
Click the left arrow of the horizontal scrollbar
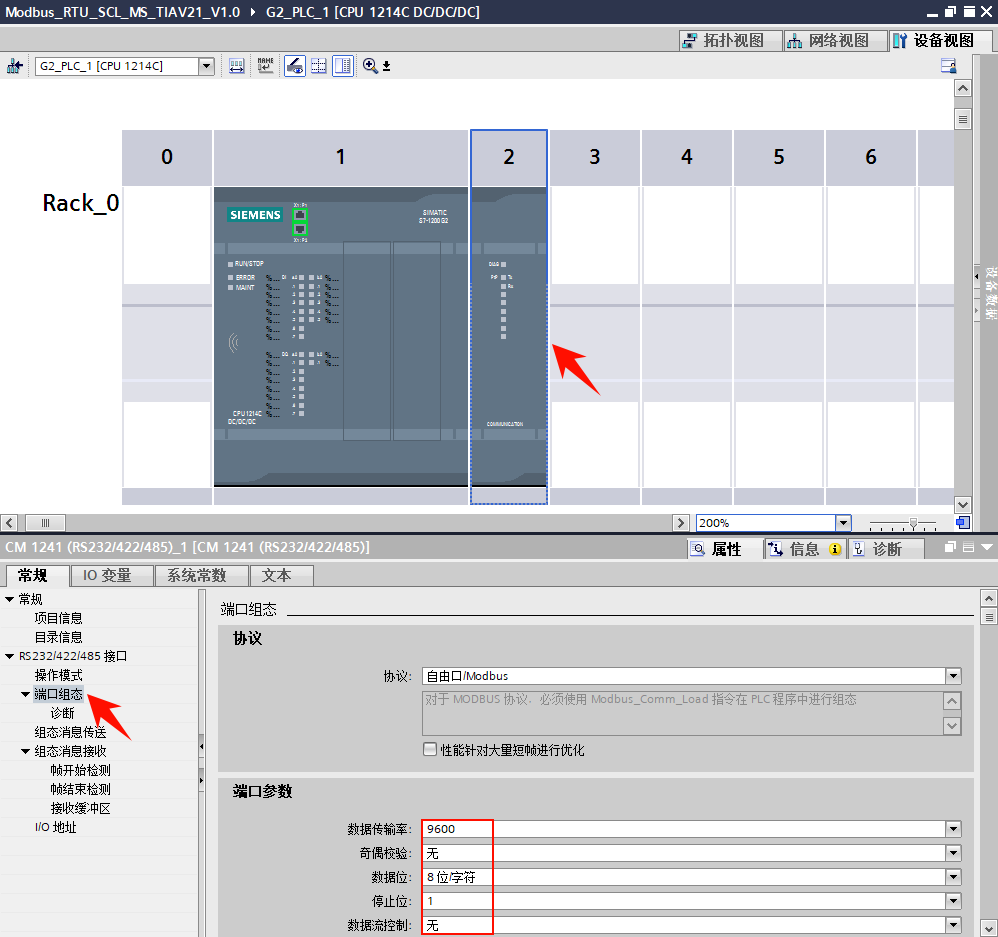click(9, 523)
